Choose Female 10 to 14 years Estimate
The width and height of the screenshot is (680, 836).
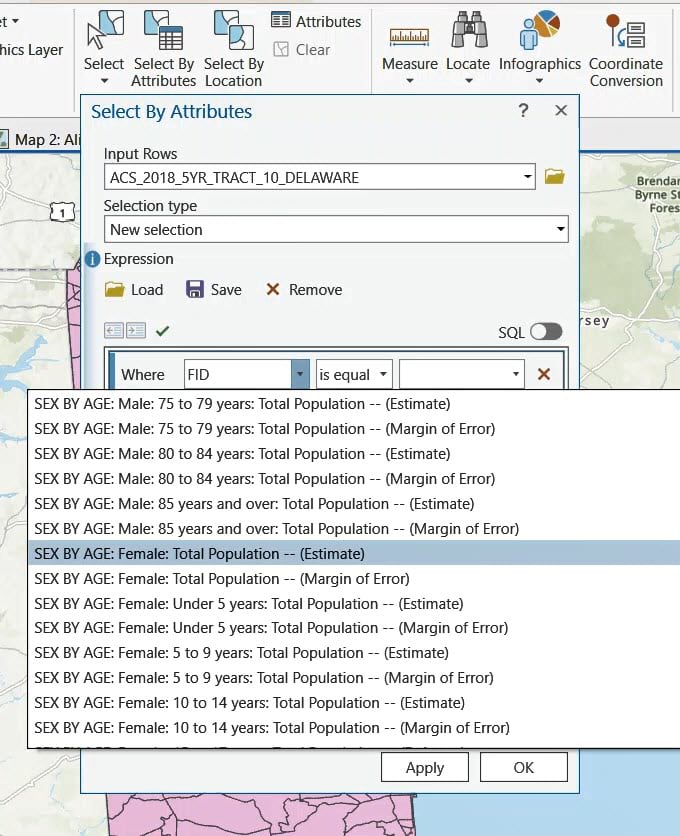[x=354, y=703]
